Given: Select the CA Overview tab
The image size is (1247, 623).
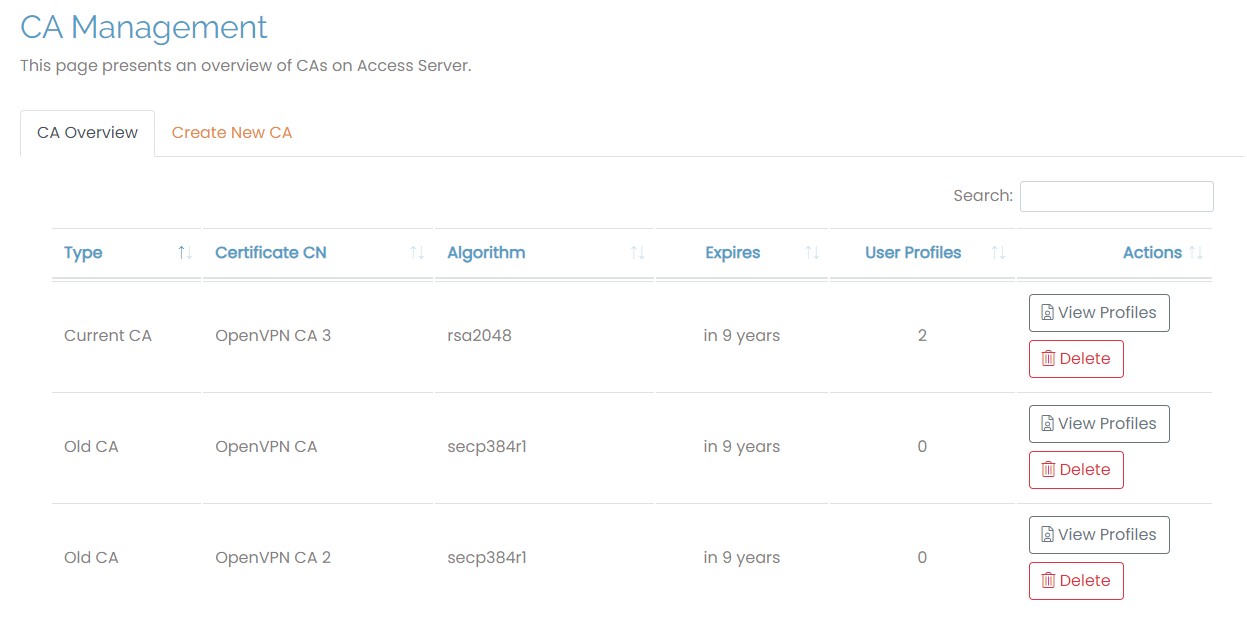Looking at the screenshot, I should (x=87, y=133).
